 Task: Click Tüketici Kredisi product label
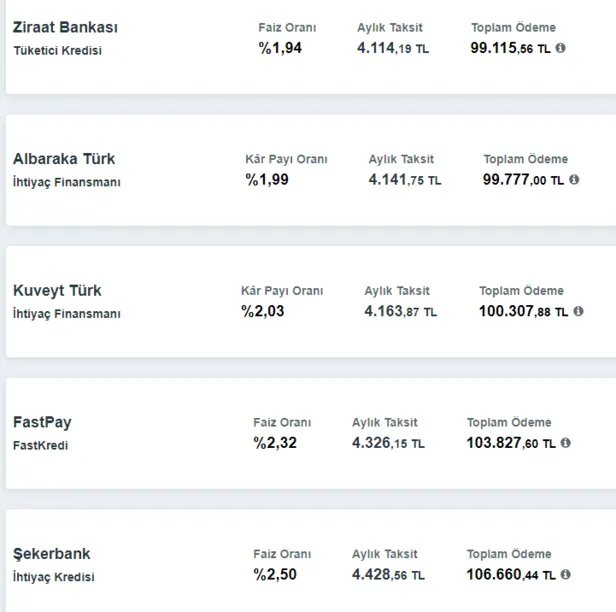[58, 50]
